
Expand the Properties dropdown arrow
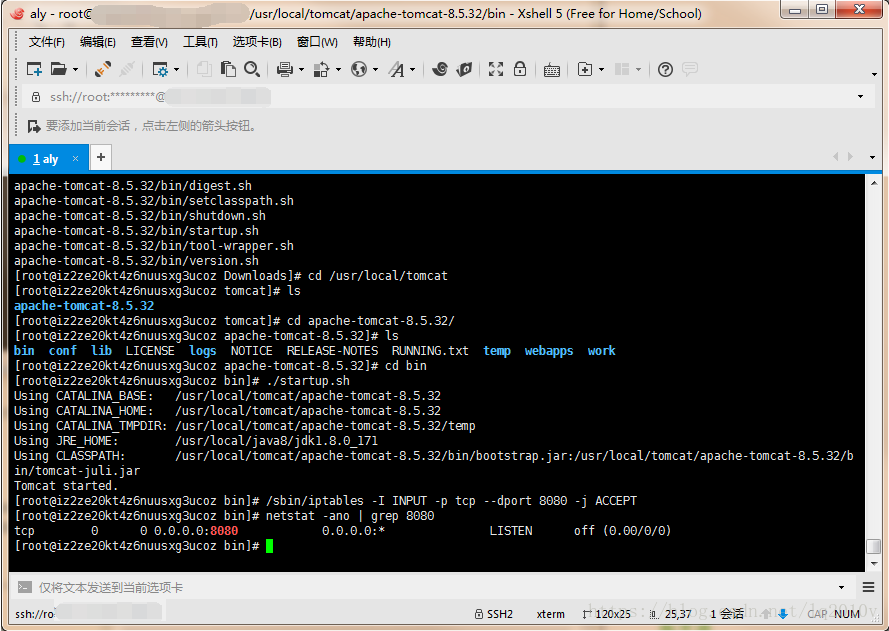177,70
